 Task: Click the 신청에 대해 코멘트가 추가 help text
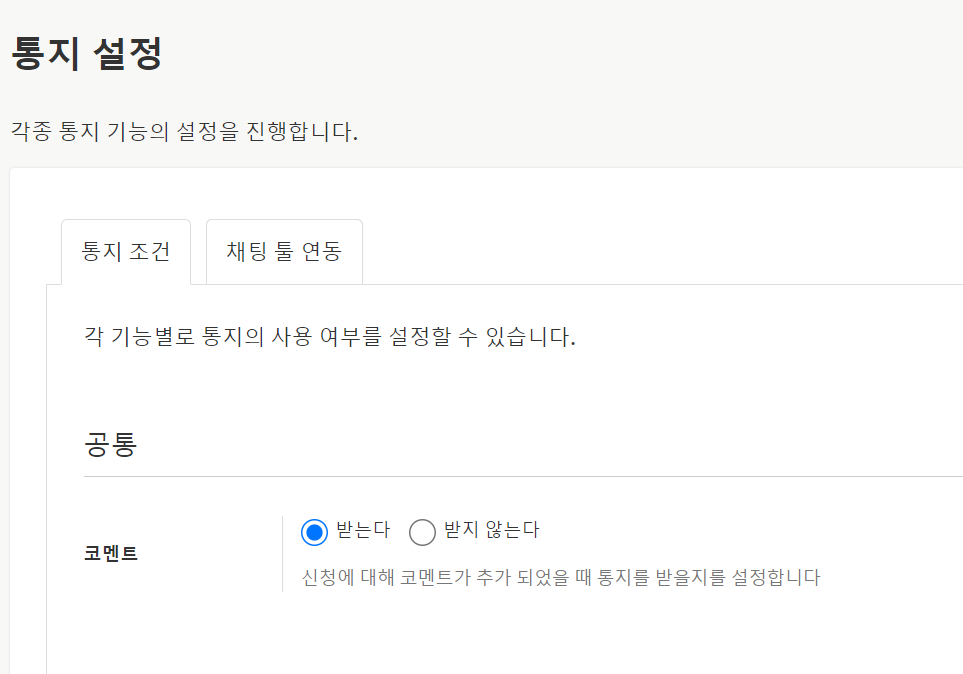(x=560, y=578)
